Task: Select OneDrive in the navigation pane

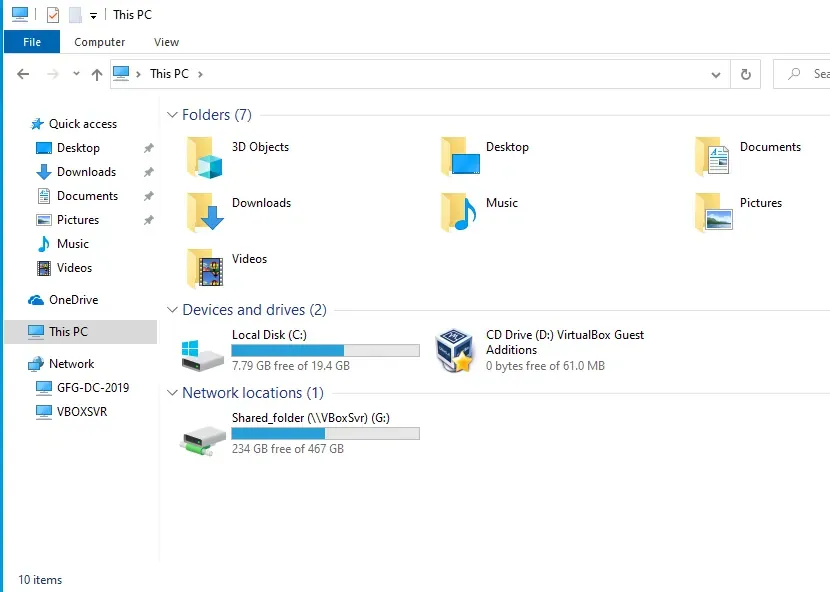Action: [x=73, y=300]
